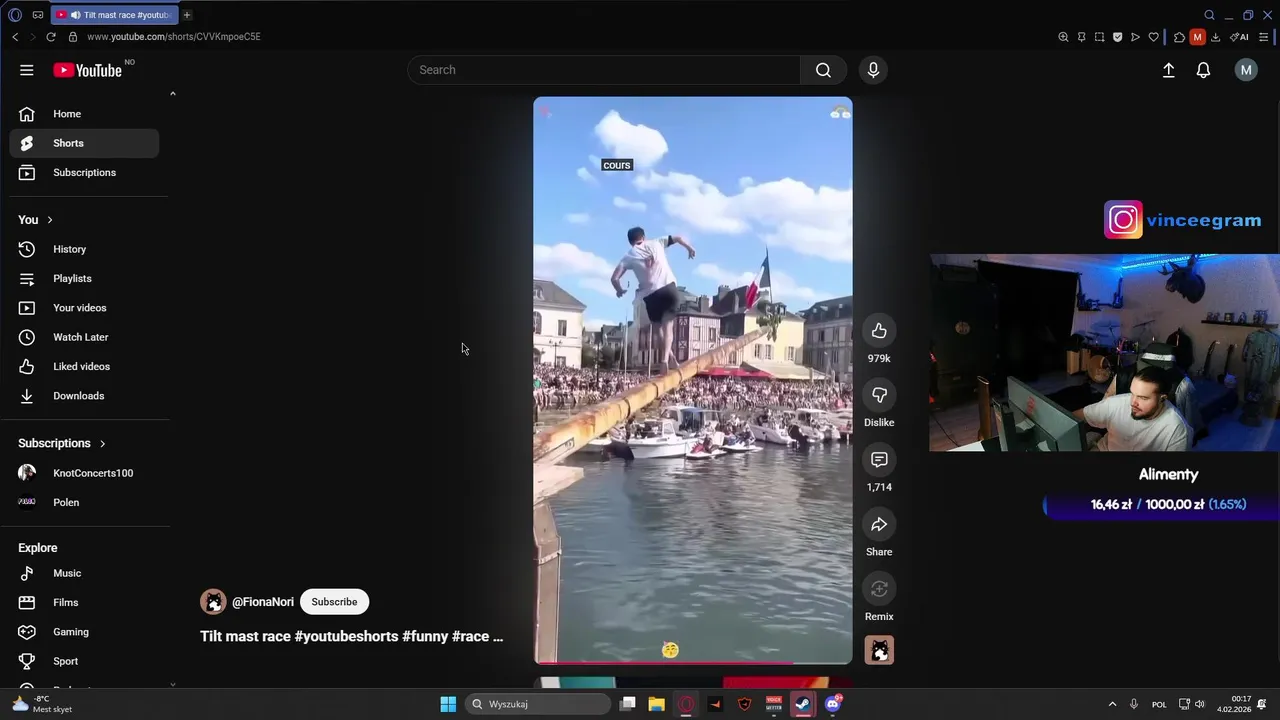
Task: Toggle the ad blocker shield
Action: pos(1117,37)
